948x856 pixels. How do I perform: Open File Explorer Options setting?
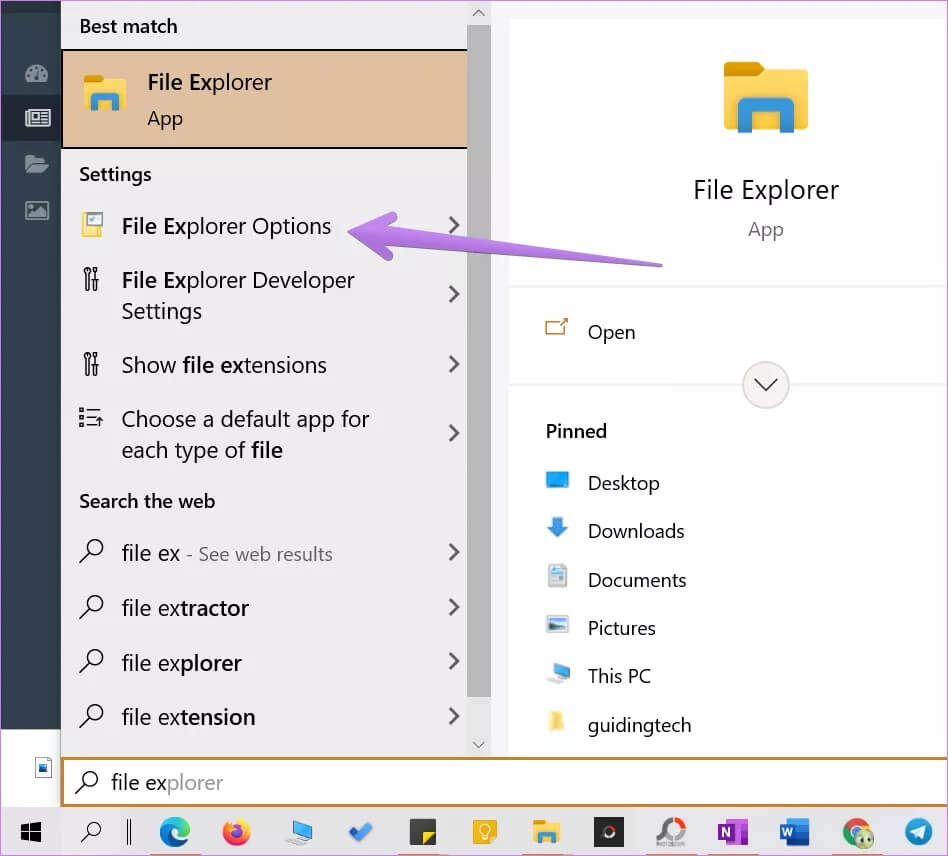coord(265,226)
